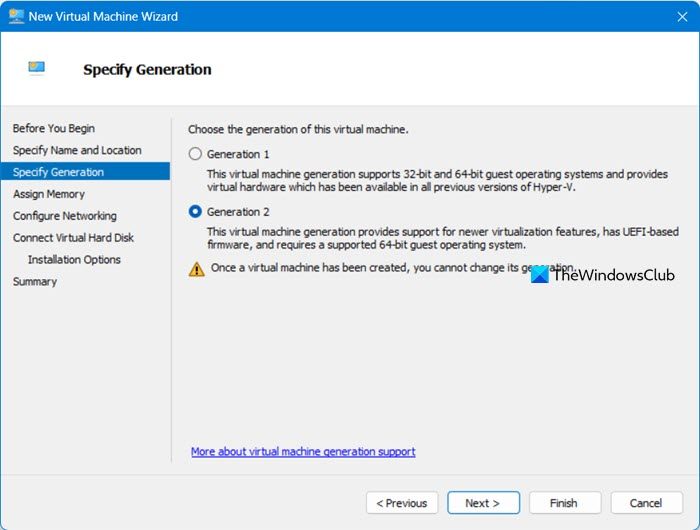The width and height of the screenshot is (700, 530).
Task: Click the wizard icon in the title bar
Action: (16, 16)
